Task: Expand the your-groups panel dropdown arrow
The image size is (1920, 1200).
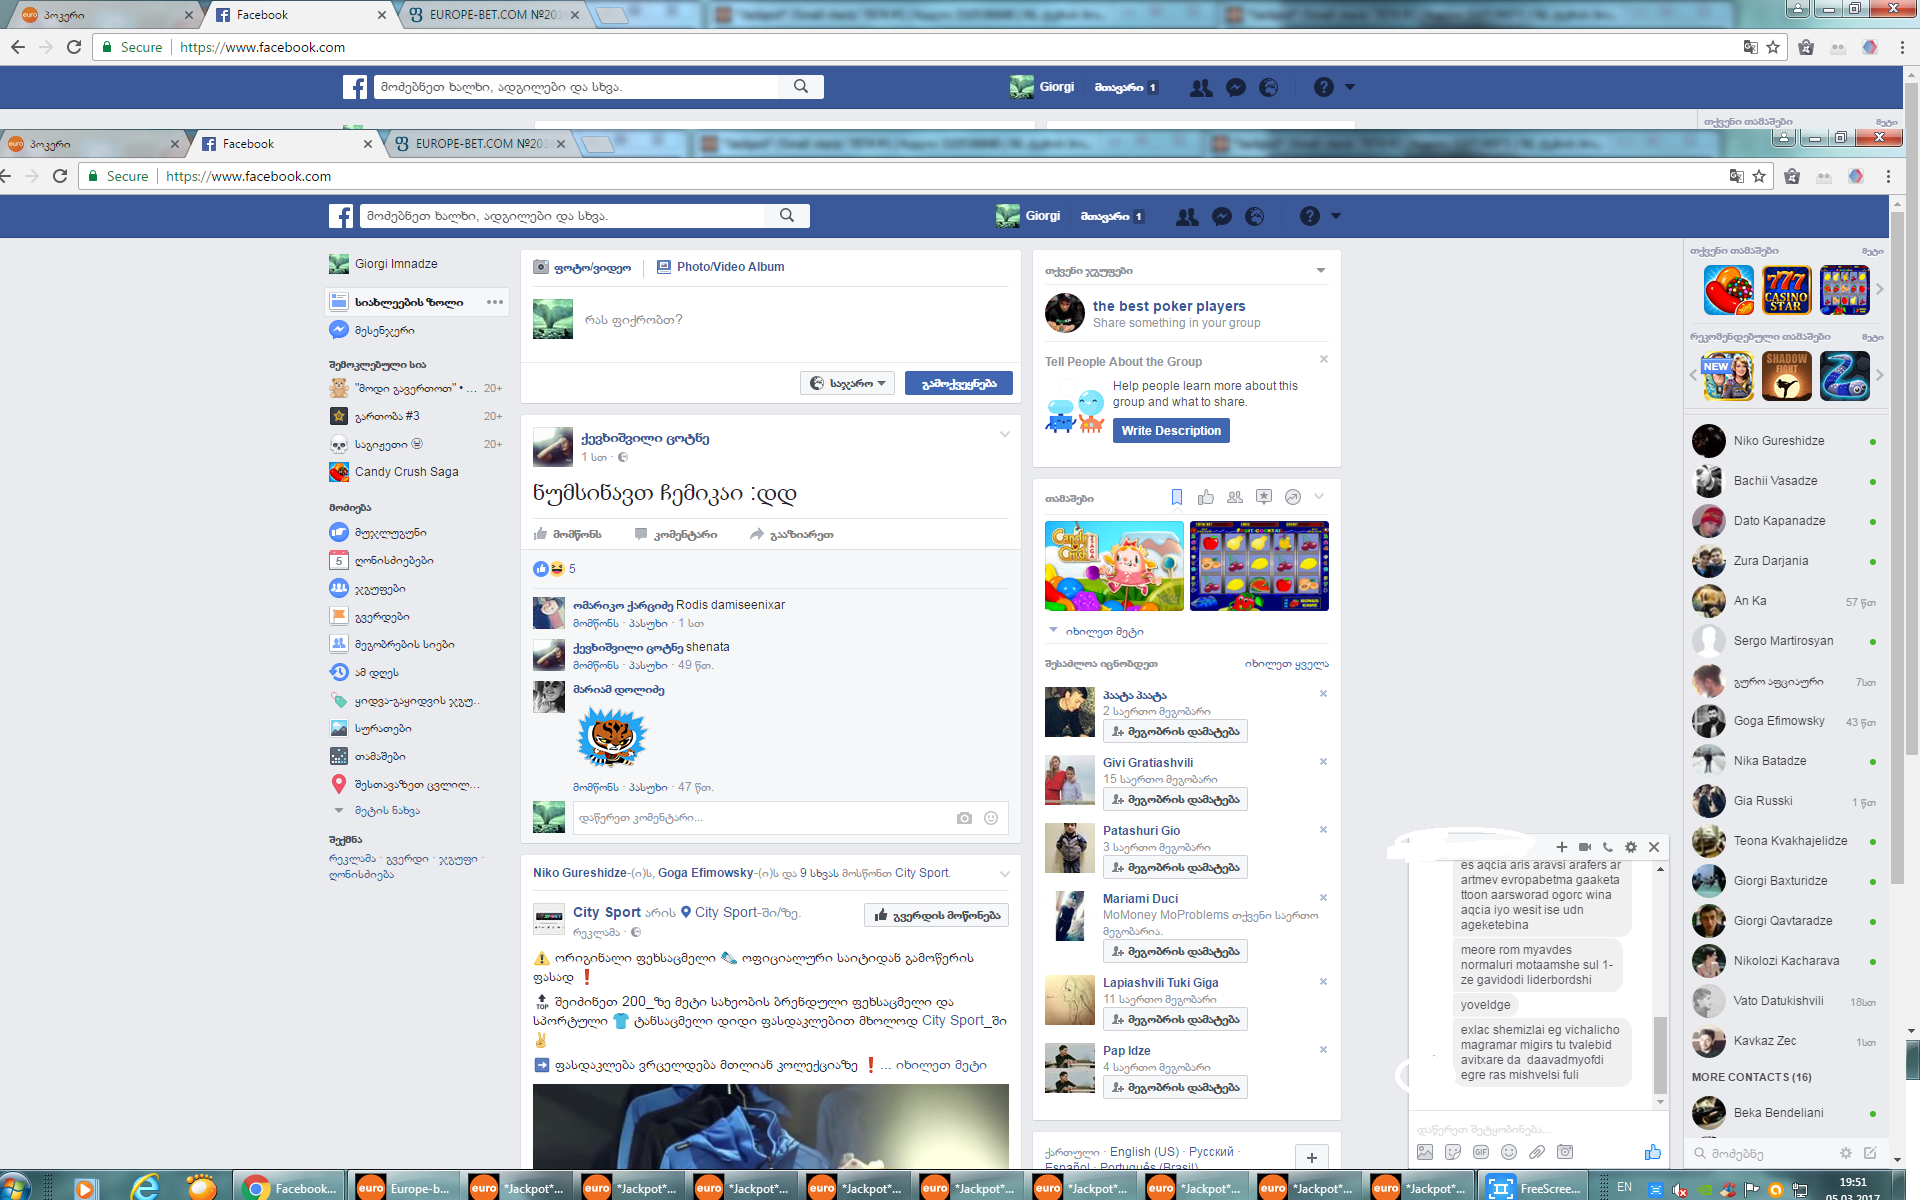Action: [x=1320, y=271]
